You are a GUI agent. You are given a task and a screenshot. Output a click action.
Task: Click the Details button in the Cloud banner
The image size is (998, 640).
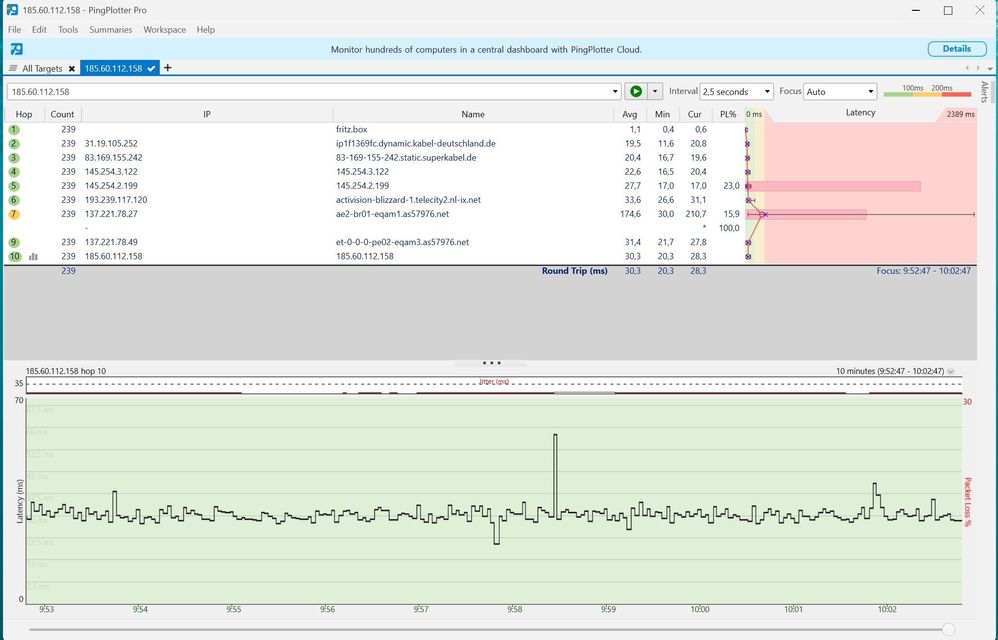pos(956,48)
